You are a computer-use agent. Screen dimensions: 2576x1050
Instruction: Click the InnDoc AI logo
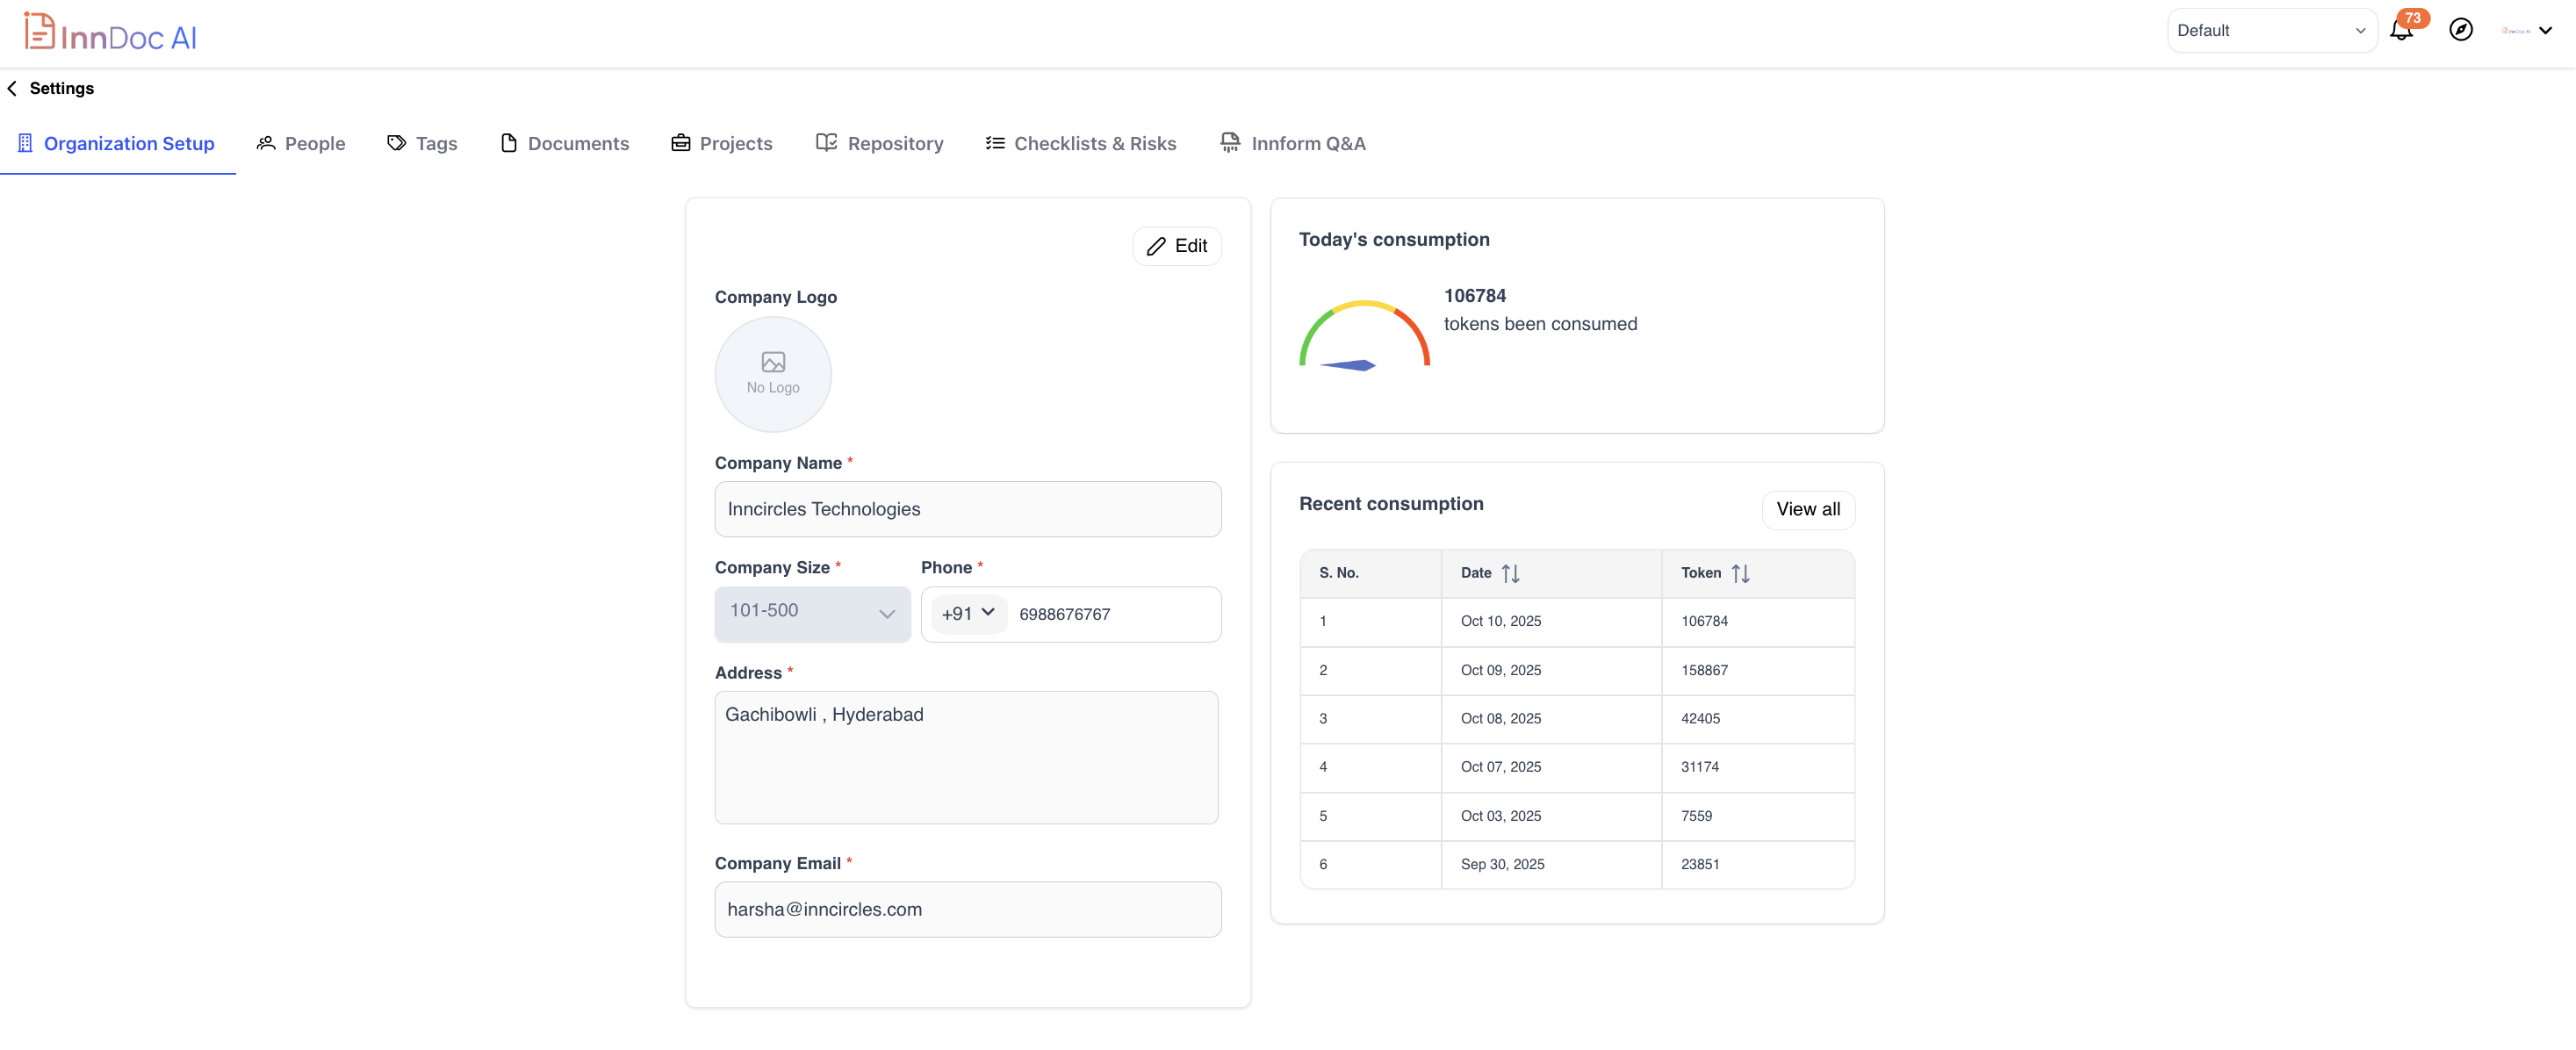(x=110, y=33)
